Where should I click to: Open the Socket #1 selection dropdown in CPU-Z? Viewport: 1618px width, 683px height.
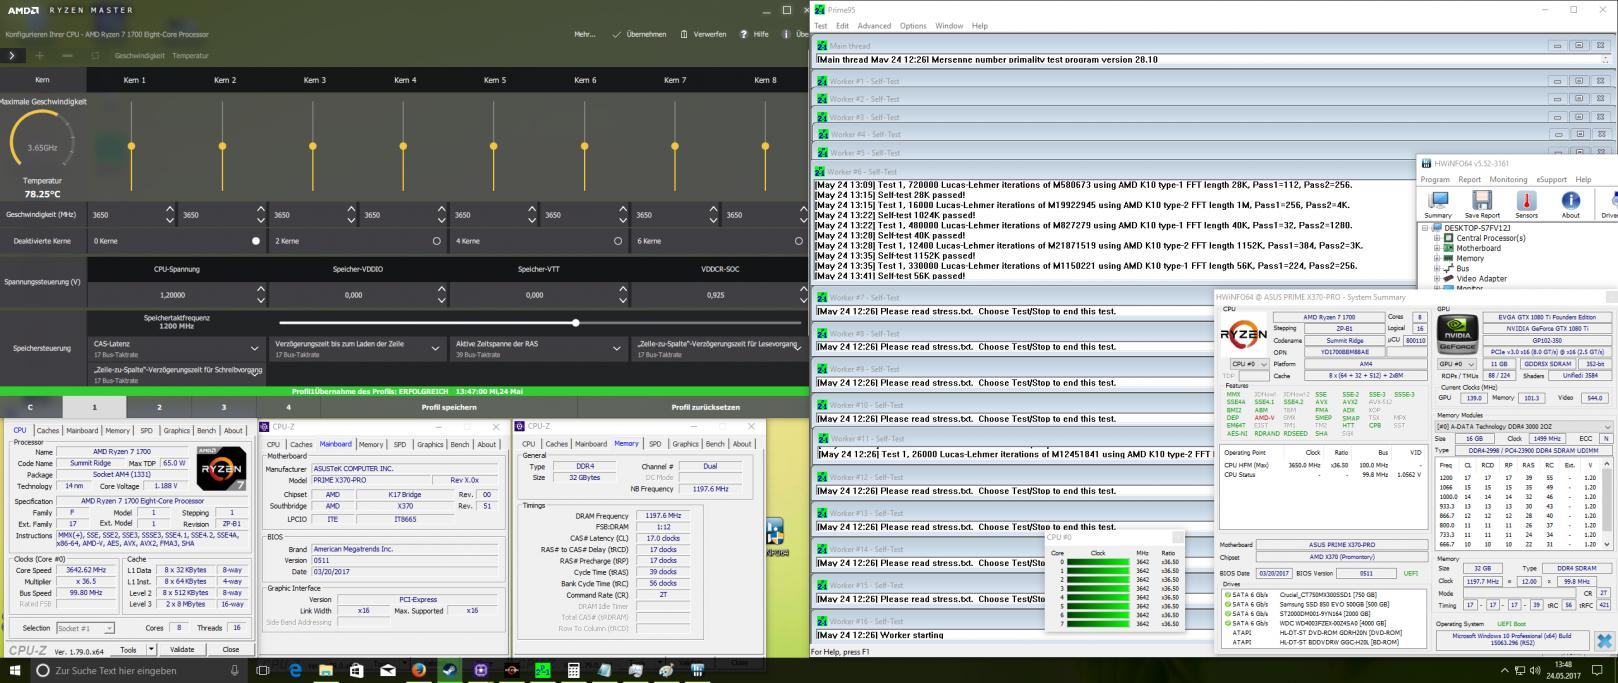pos(85,628)
